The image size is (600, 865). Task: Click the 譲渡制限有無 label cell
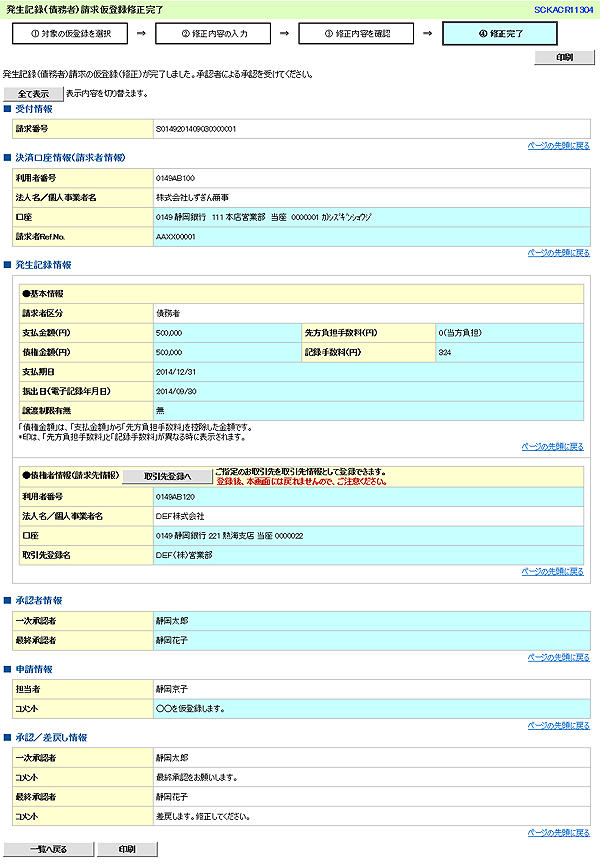(x=86, y=411)
